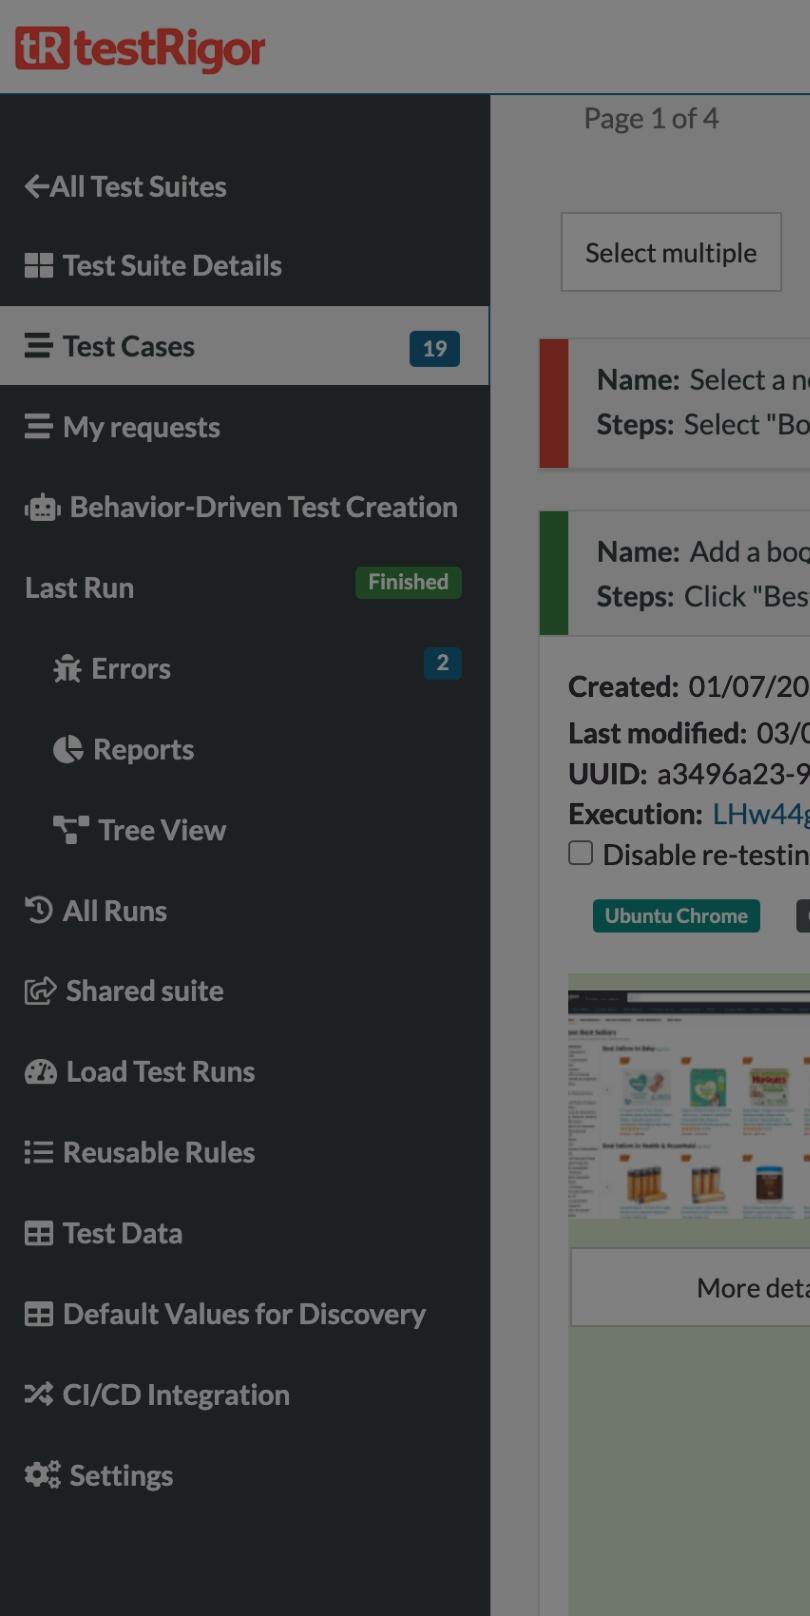Click the More details button

(690, 1287)
